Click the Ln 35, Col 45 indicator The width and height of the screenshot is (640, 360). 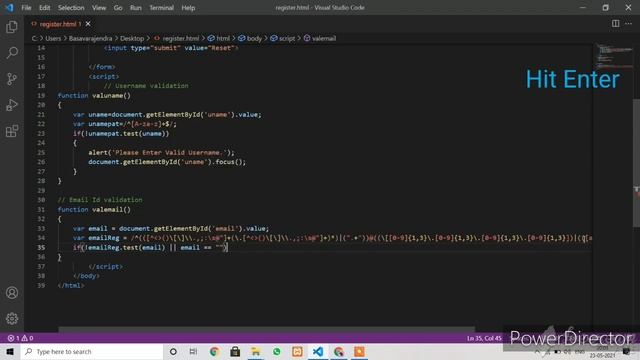(484, 338)
